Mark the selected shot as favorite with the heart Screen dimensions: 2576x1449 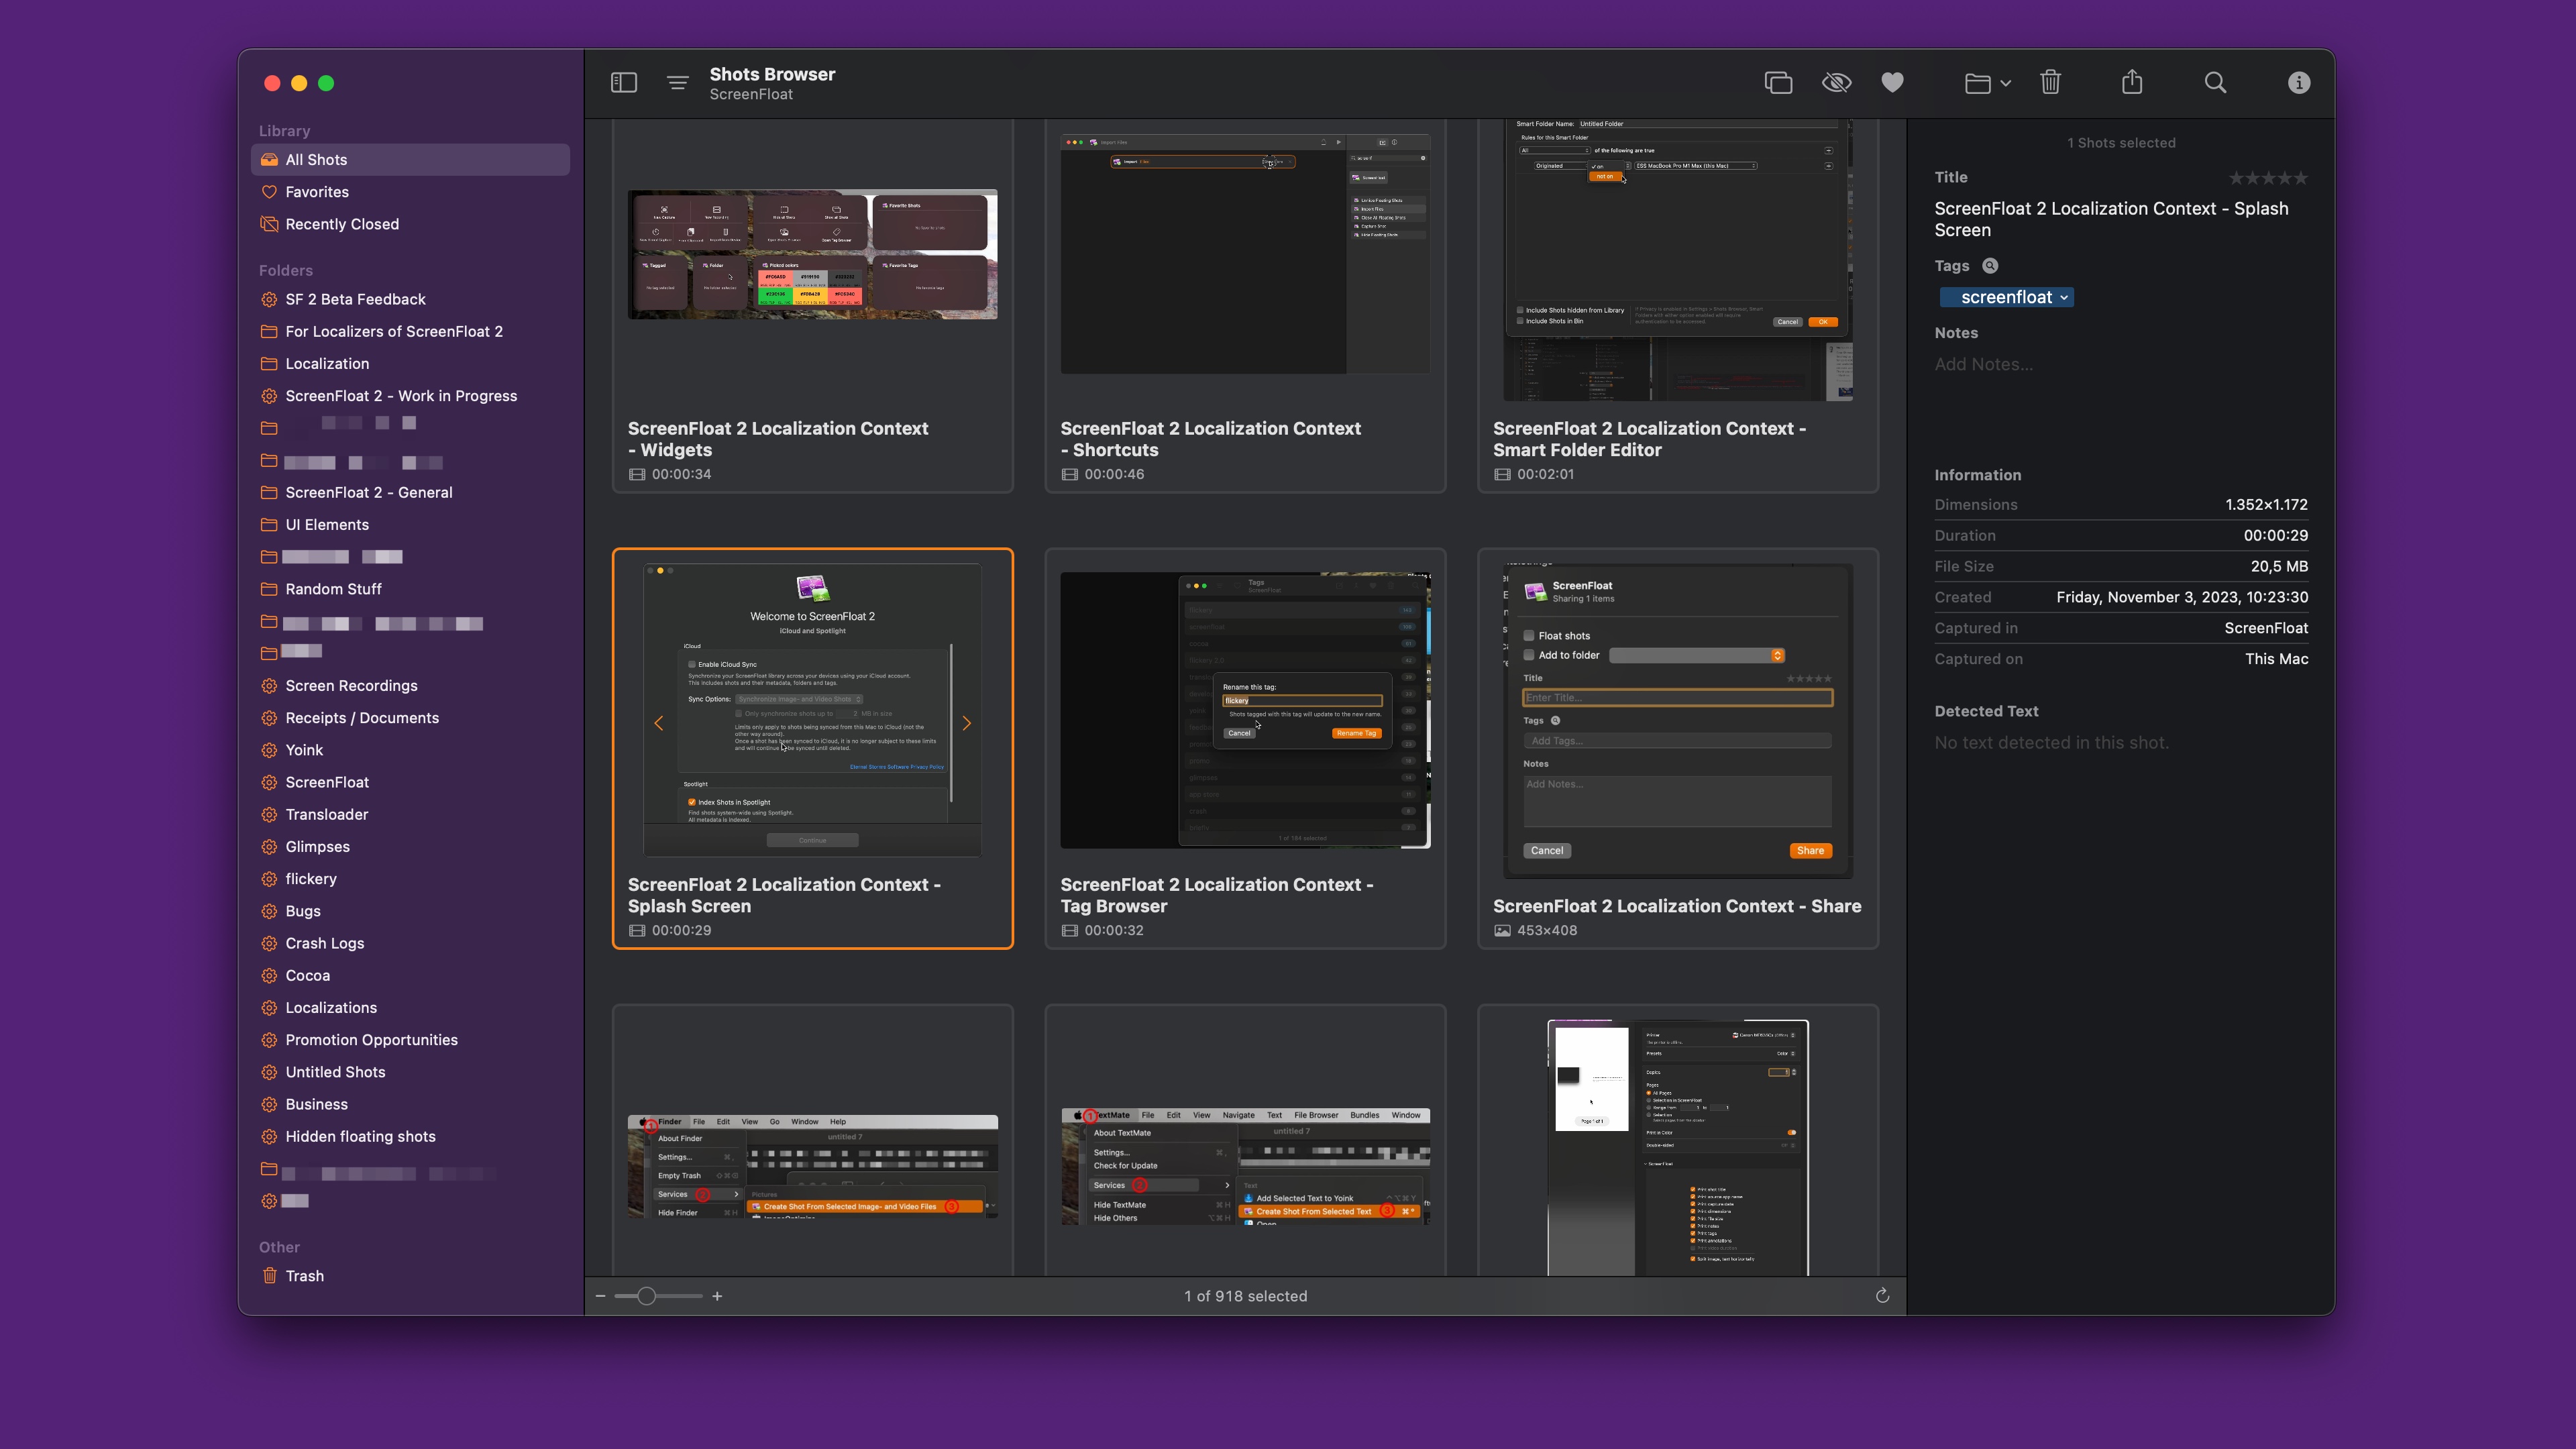1893,82
